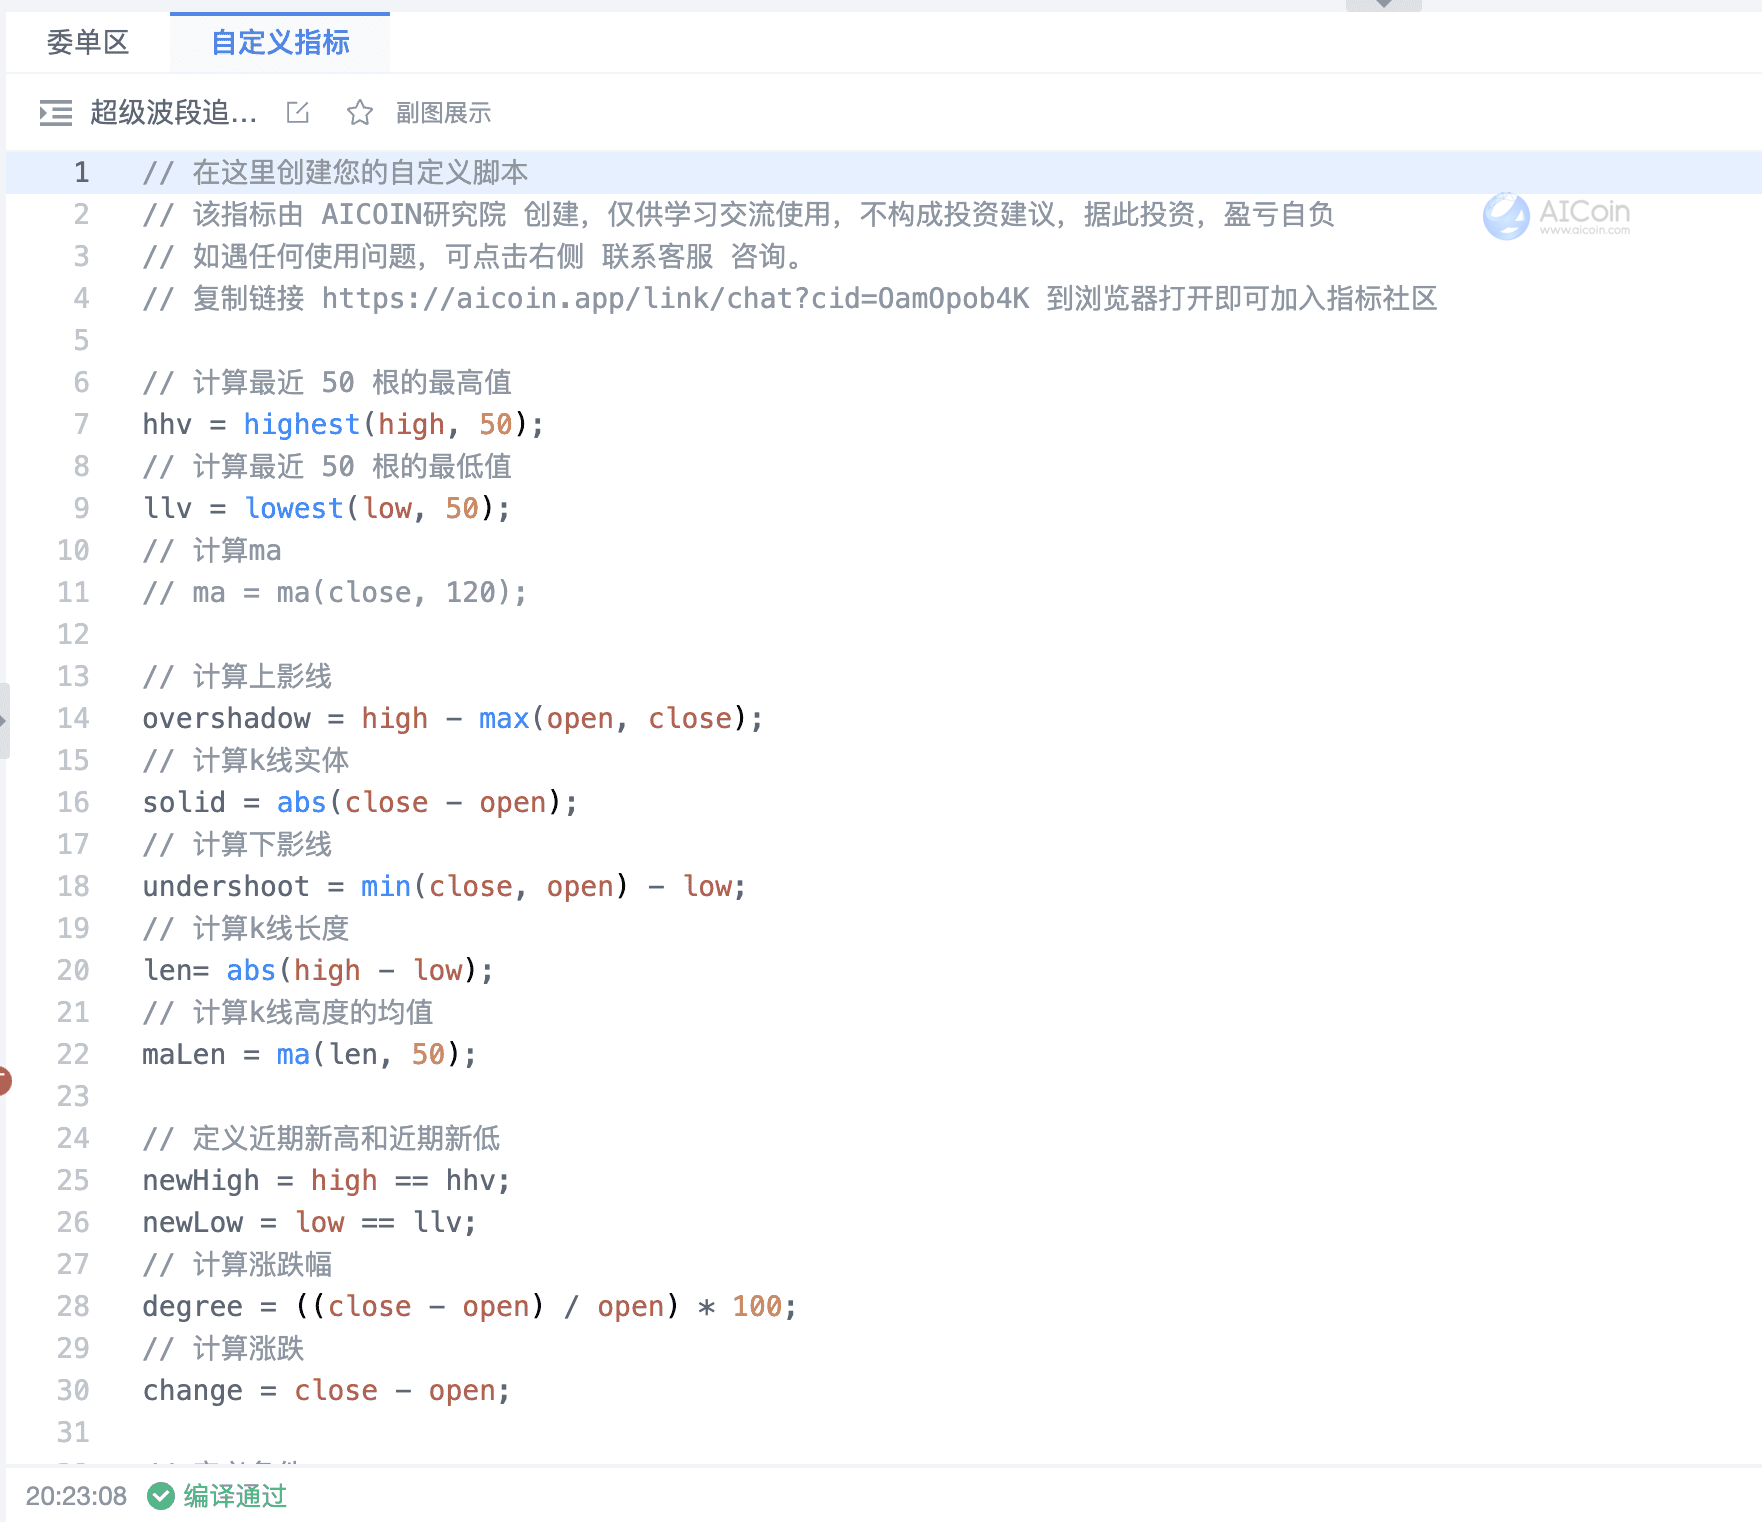This screenshot has width=1762, height=1522.
Task: Click the ma function call on line 22
Action: 293,1054
